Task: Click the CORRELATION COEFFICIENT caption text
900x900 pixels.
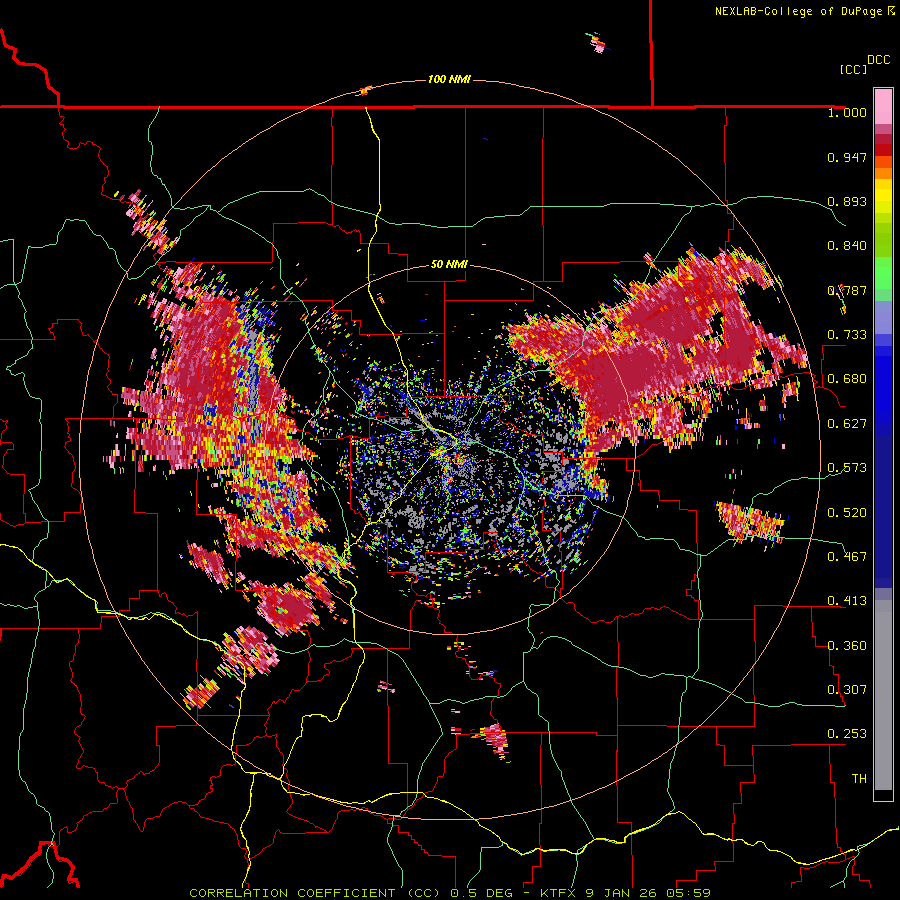Action: pos(292,893)
